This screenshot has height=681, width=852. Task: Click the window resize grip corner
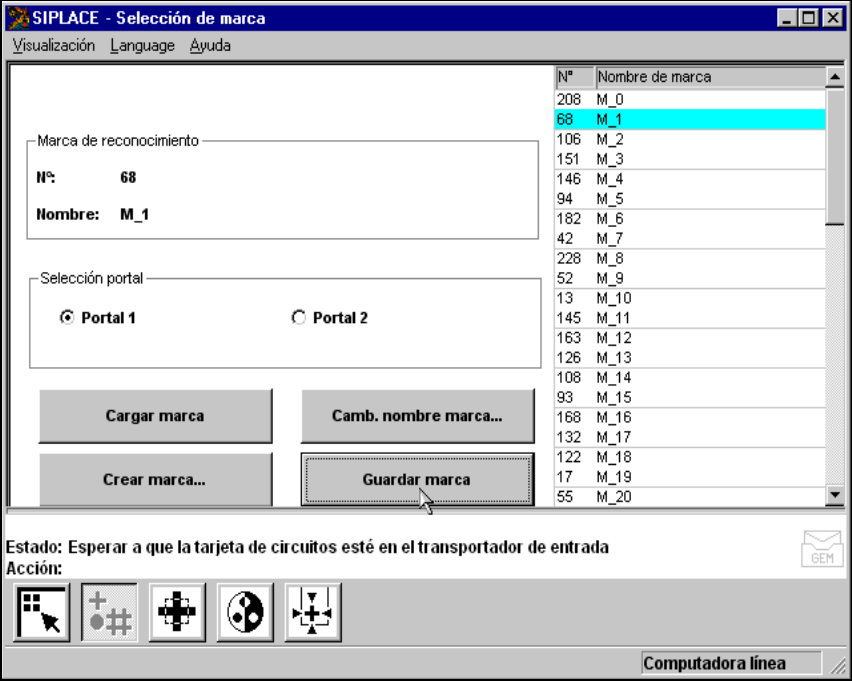tap(838, 665)
